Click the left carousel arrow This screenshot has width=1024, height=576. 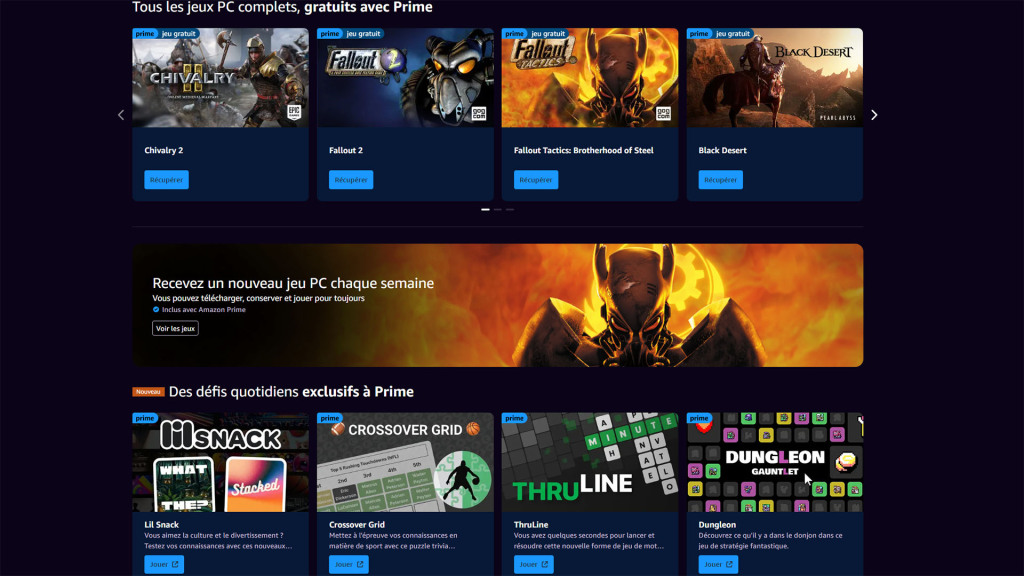(x=121, y=115)
